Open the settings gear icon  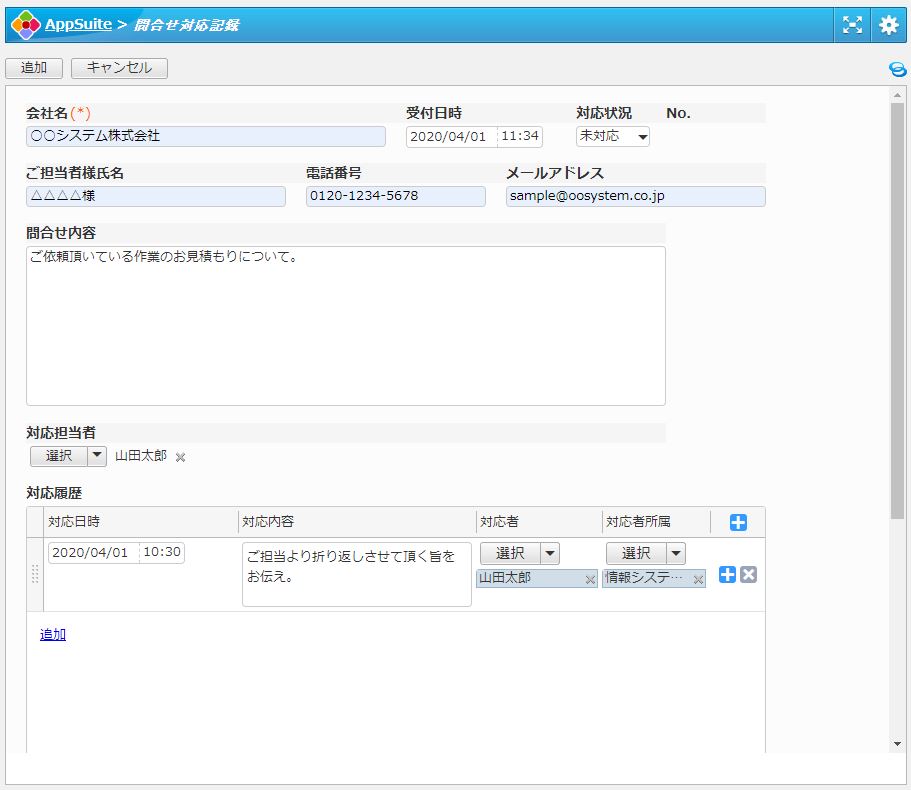888,25
